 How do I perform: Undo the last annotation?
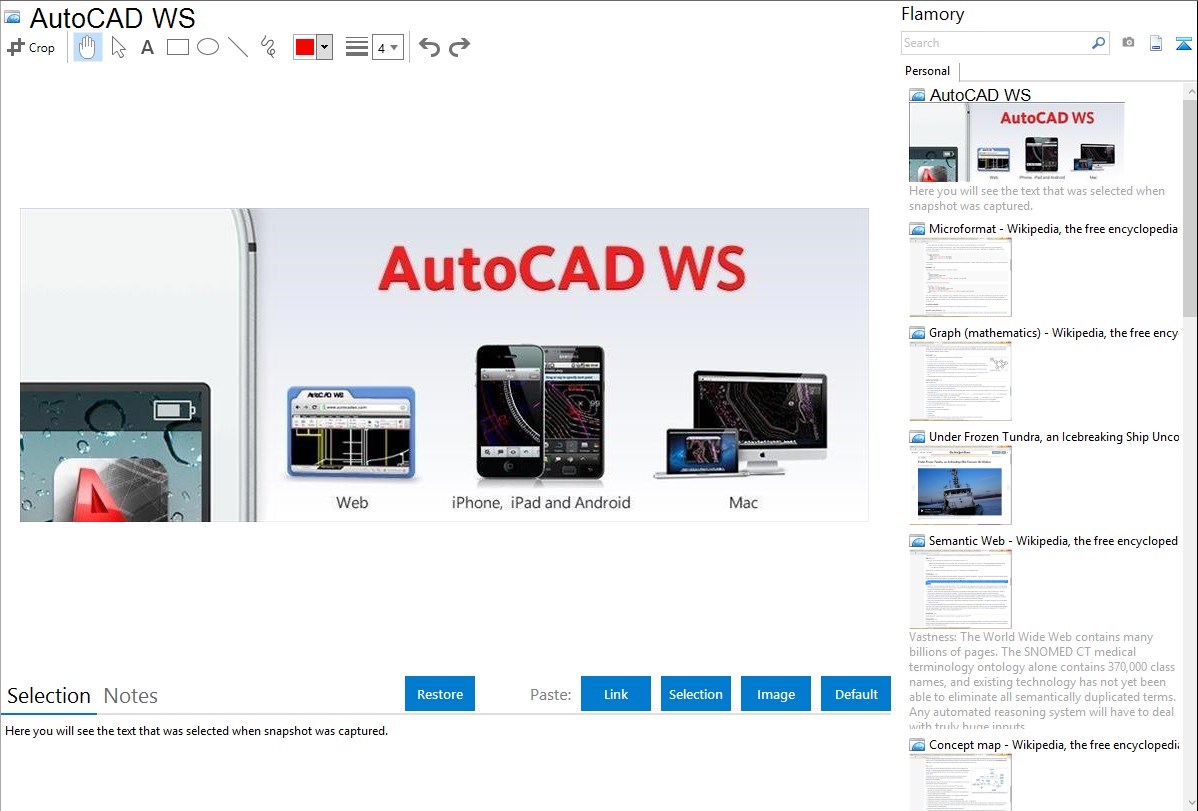click(429, 47)
